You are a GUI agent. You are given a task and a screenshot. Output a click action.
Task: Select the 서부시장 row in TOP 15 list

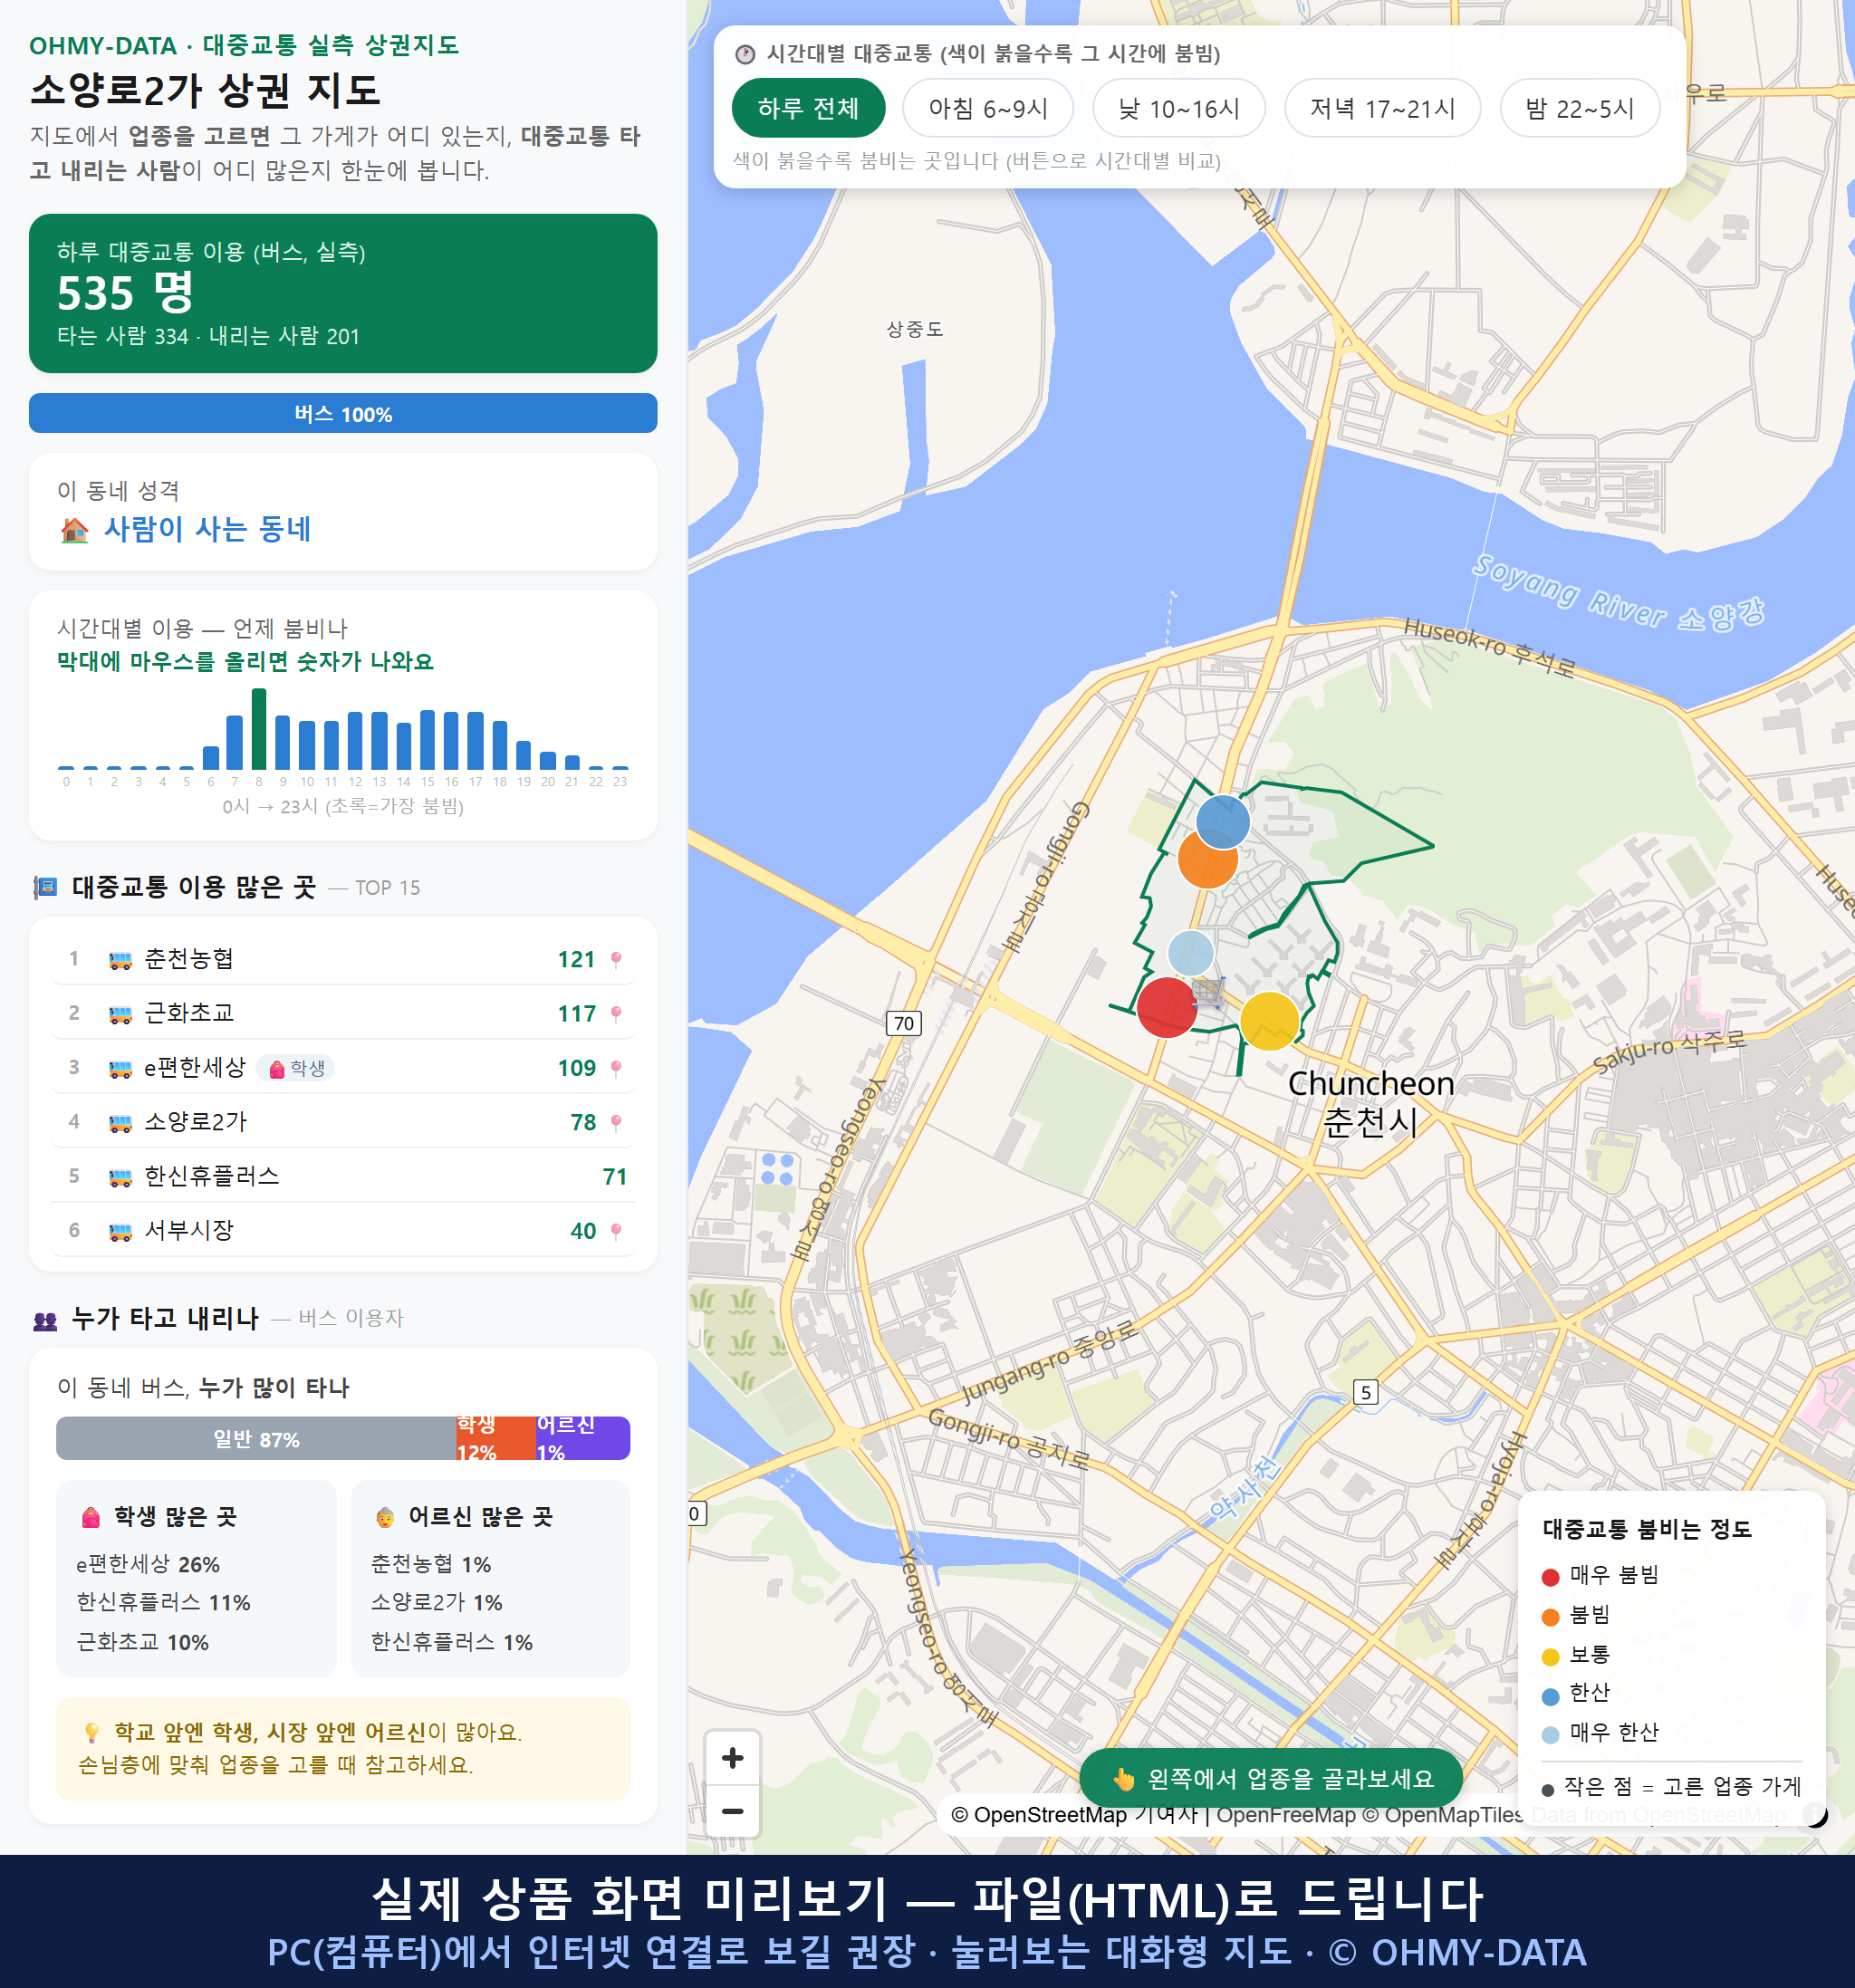coord(343,1231)
